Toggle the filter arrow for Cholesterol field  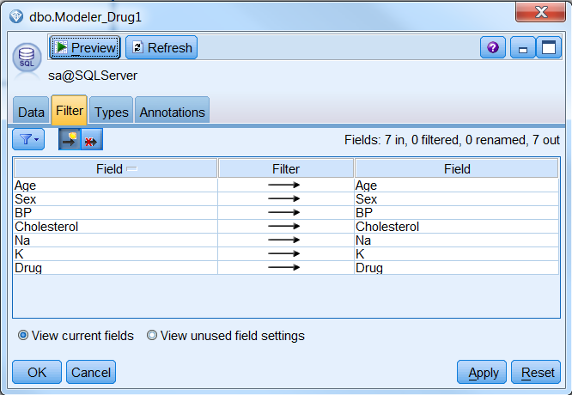coord(284,226)
